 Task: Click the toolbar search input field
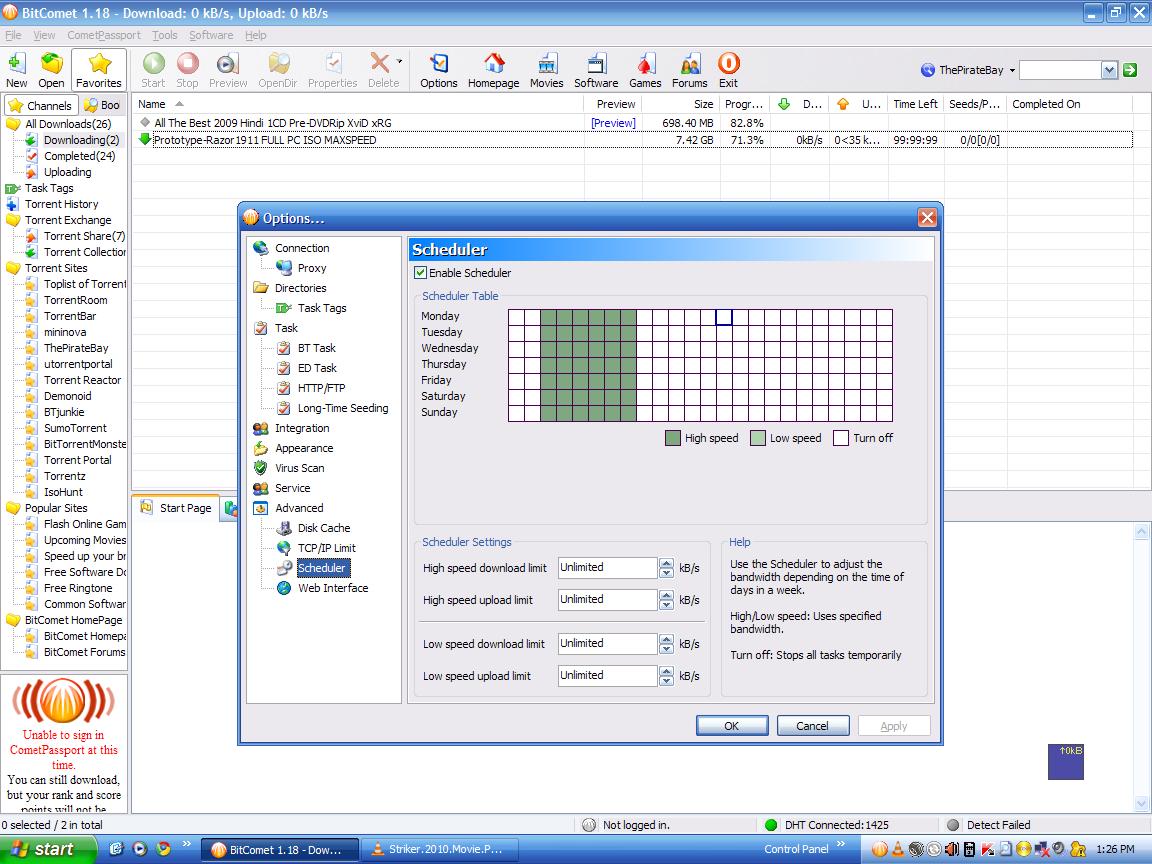tap(1061, 71)
